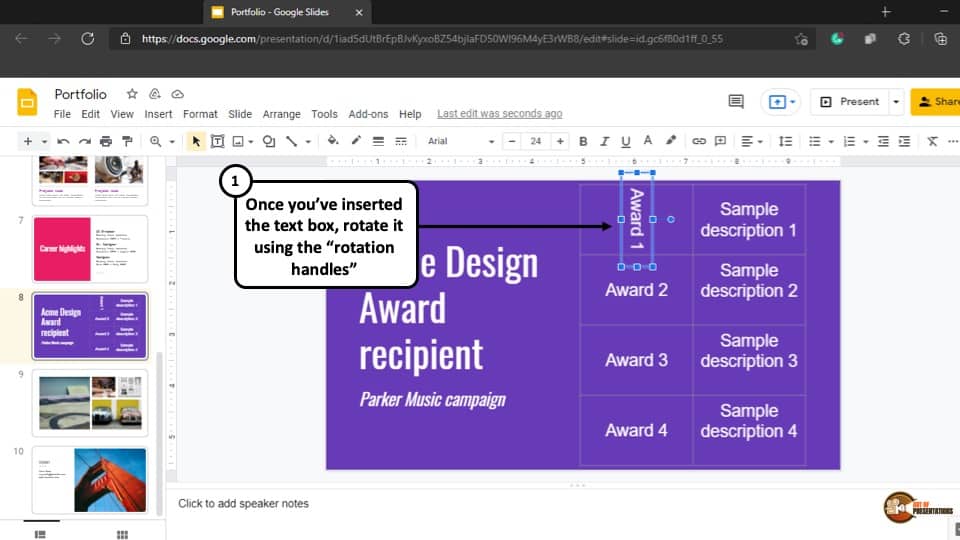960x540 pixels.
Task: Reload the page in the browser
Action: (x=88, y=39)
